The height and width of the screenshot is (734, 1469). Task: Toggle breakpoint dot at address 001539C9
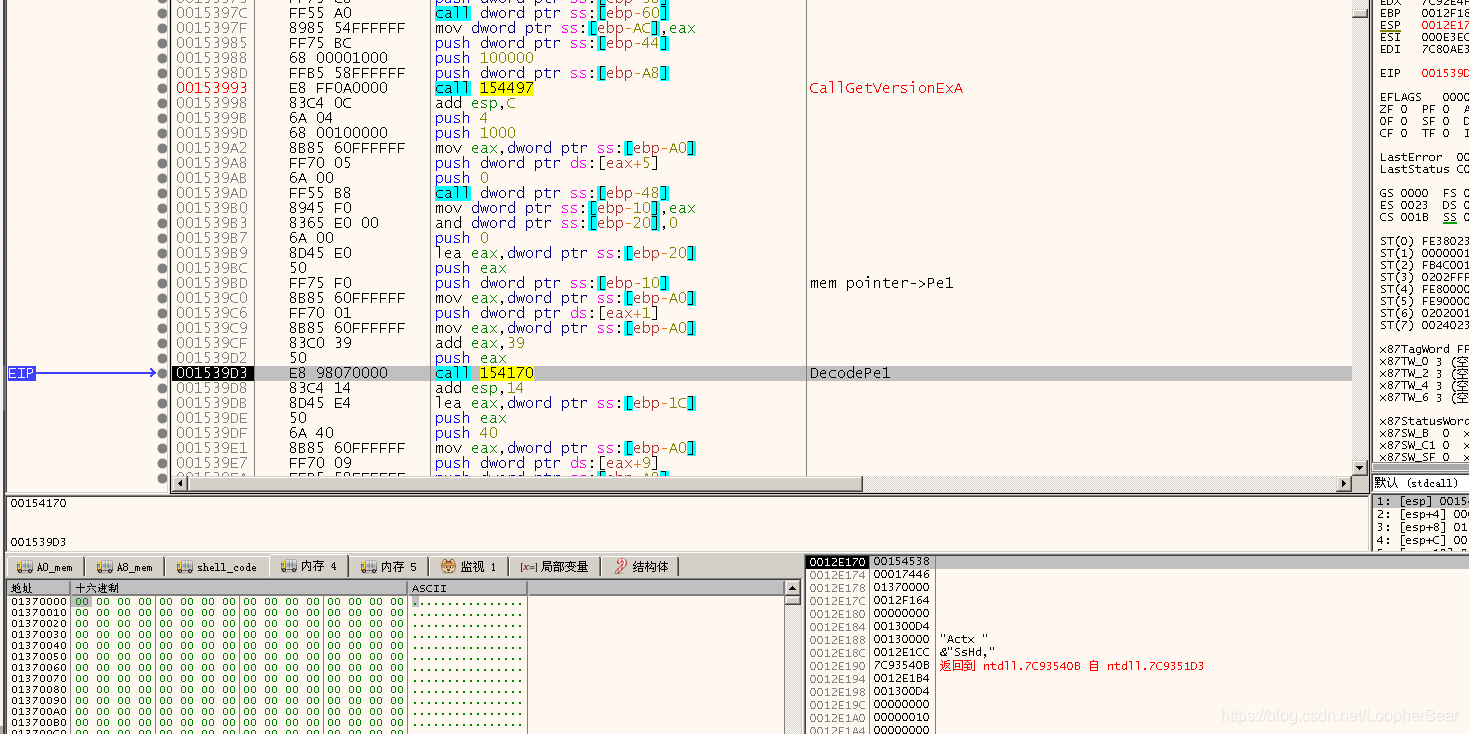click(162, 328)
